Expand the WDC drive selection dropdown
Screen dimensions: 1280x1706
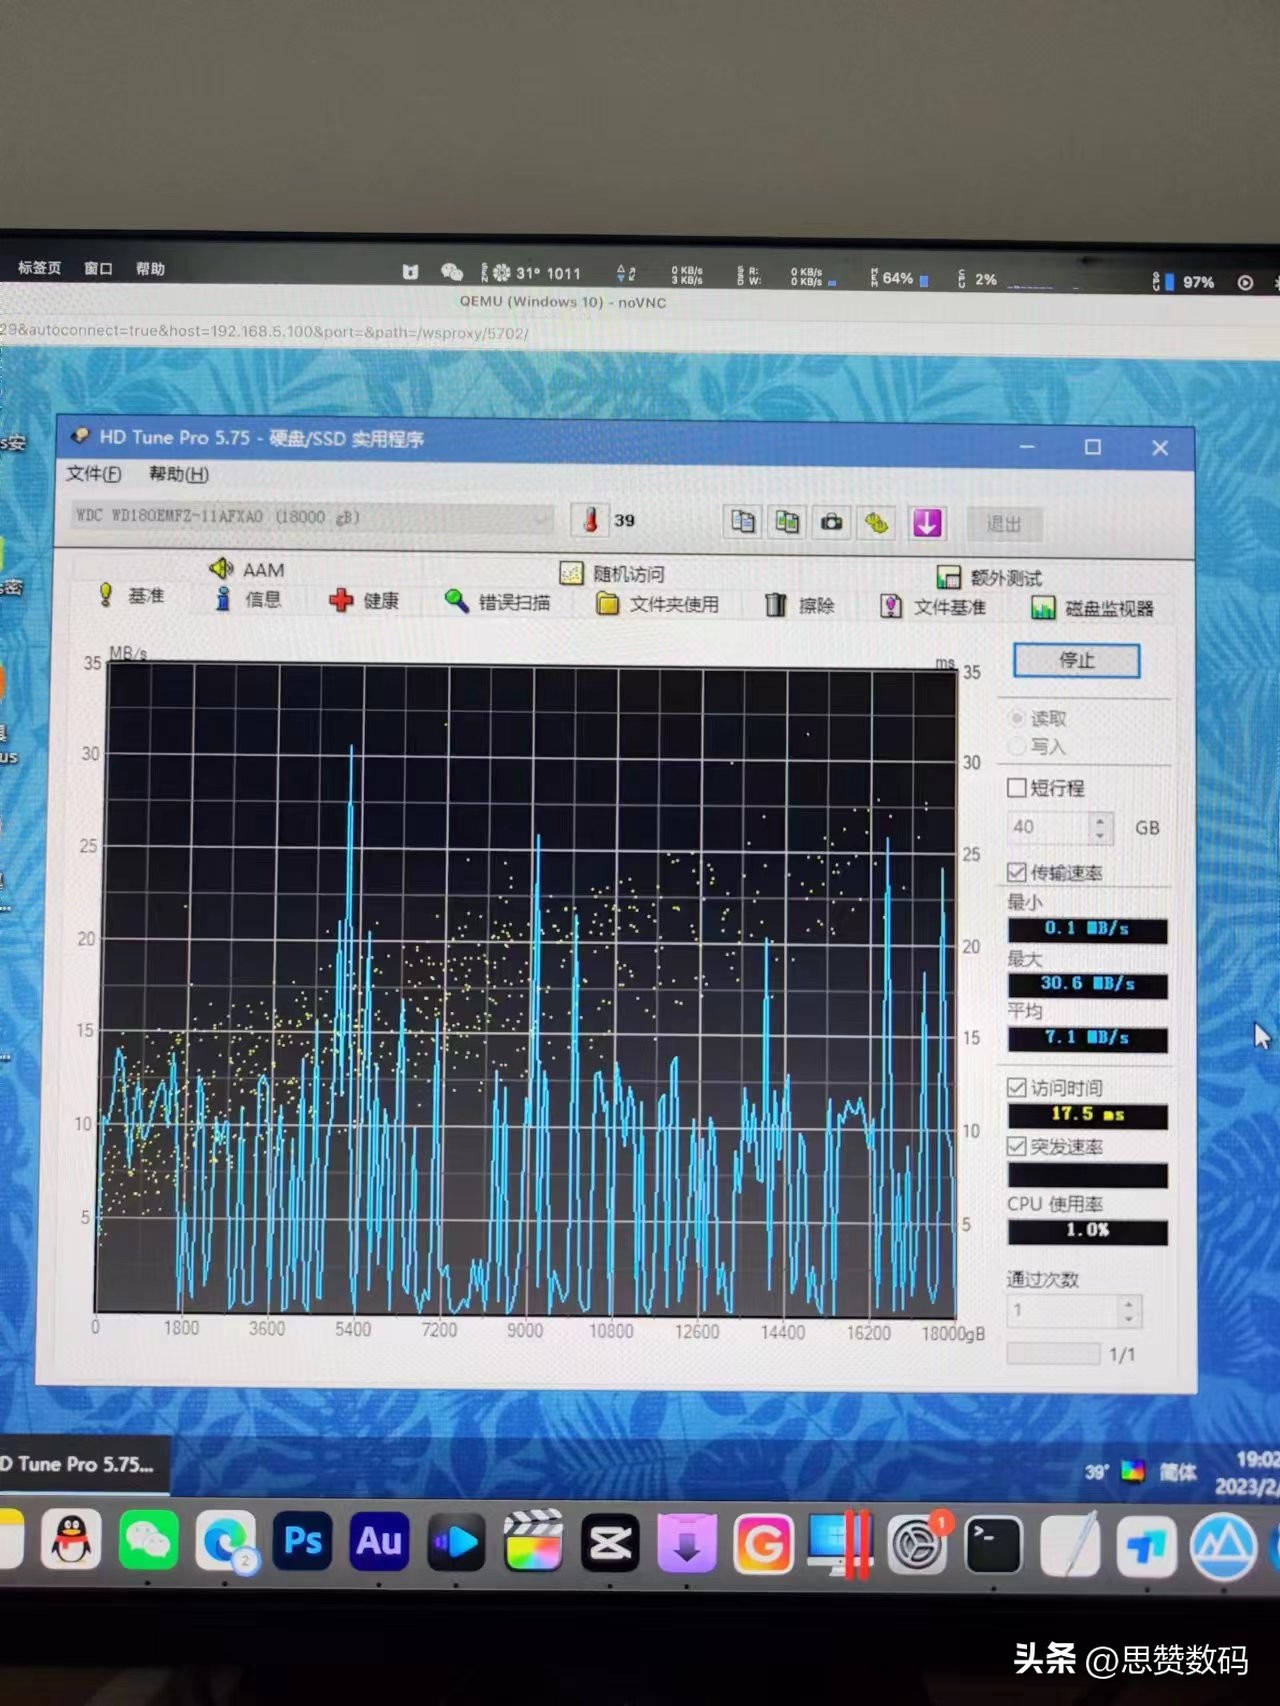pyautogui.click(x=541, y=518)
